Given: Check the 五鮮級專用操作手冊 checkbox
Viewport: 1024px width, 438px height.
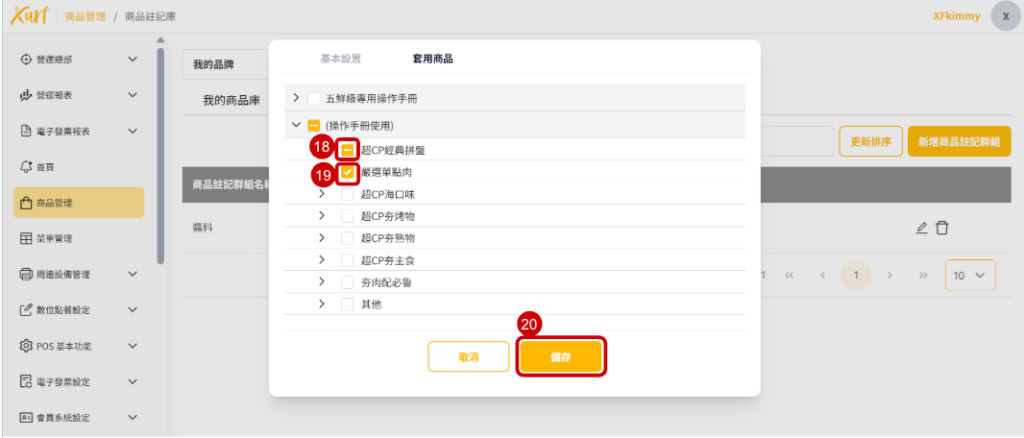Looking at the screenshot, I should point(314,98).
